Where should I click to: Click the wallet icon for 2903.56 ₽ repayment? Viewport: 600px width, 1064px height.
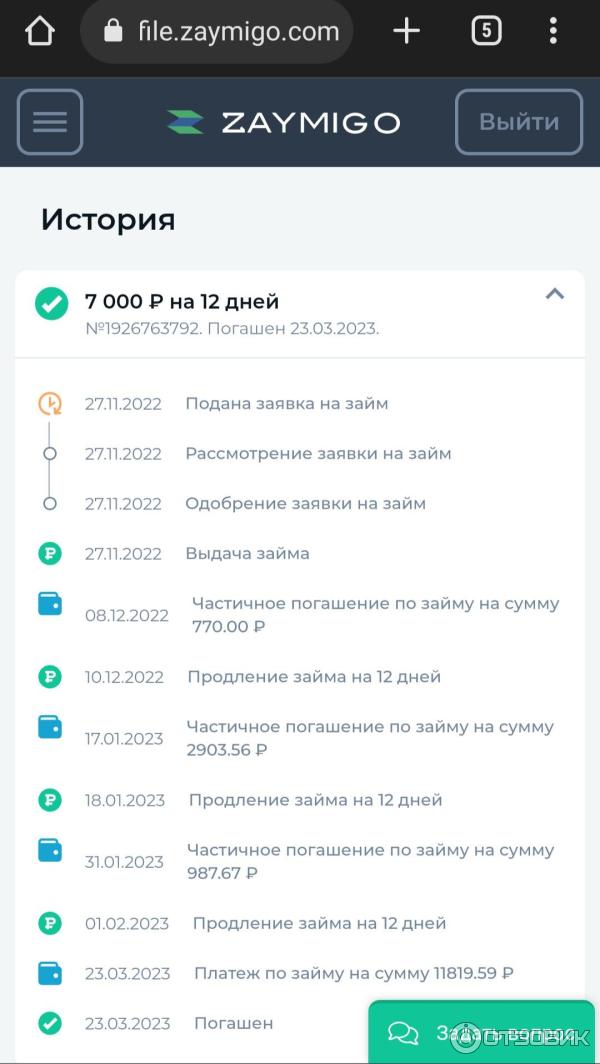point(50,727)
